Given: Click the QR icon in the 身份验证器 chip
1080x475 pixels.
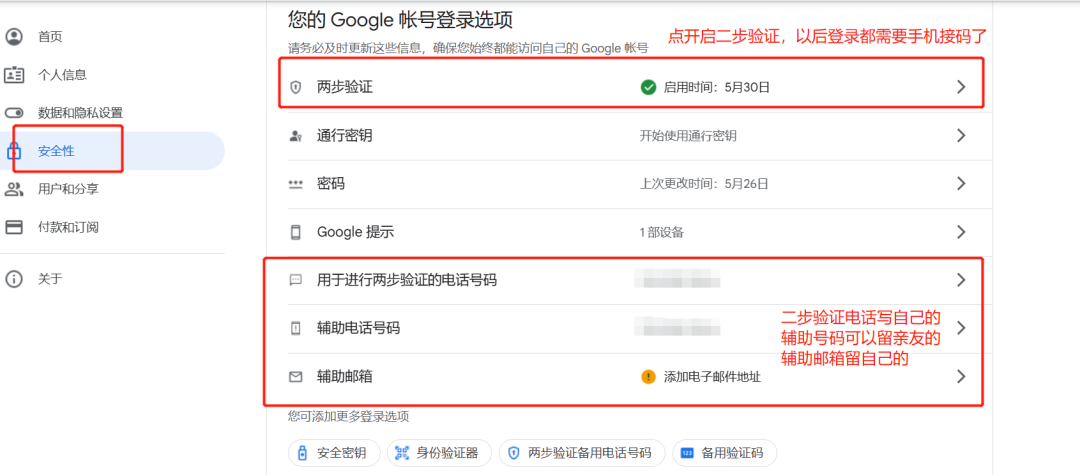Looking at the screenshot, I should pos(401,453).
